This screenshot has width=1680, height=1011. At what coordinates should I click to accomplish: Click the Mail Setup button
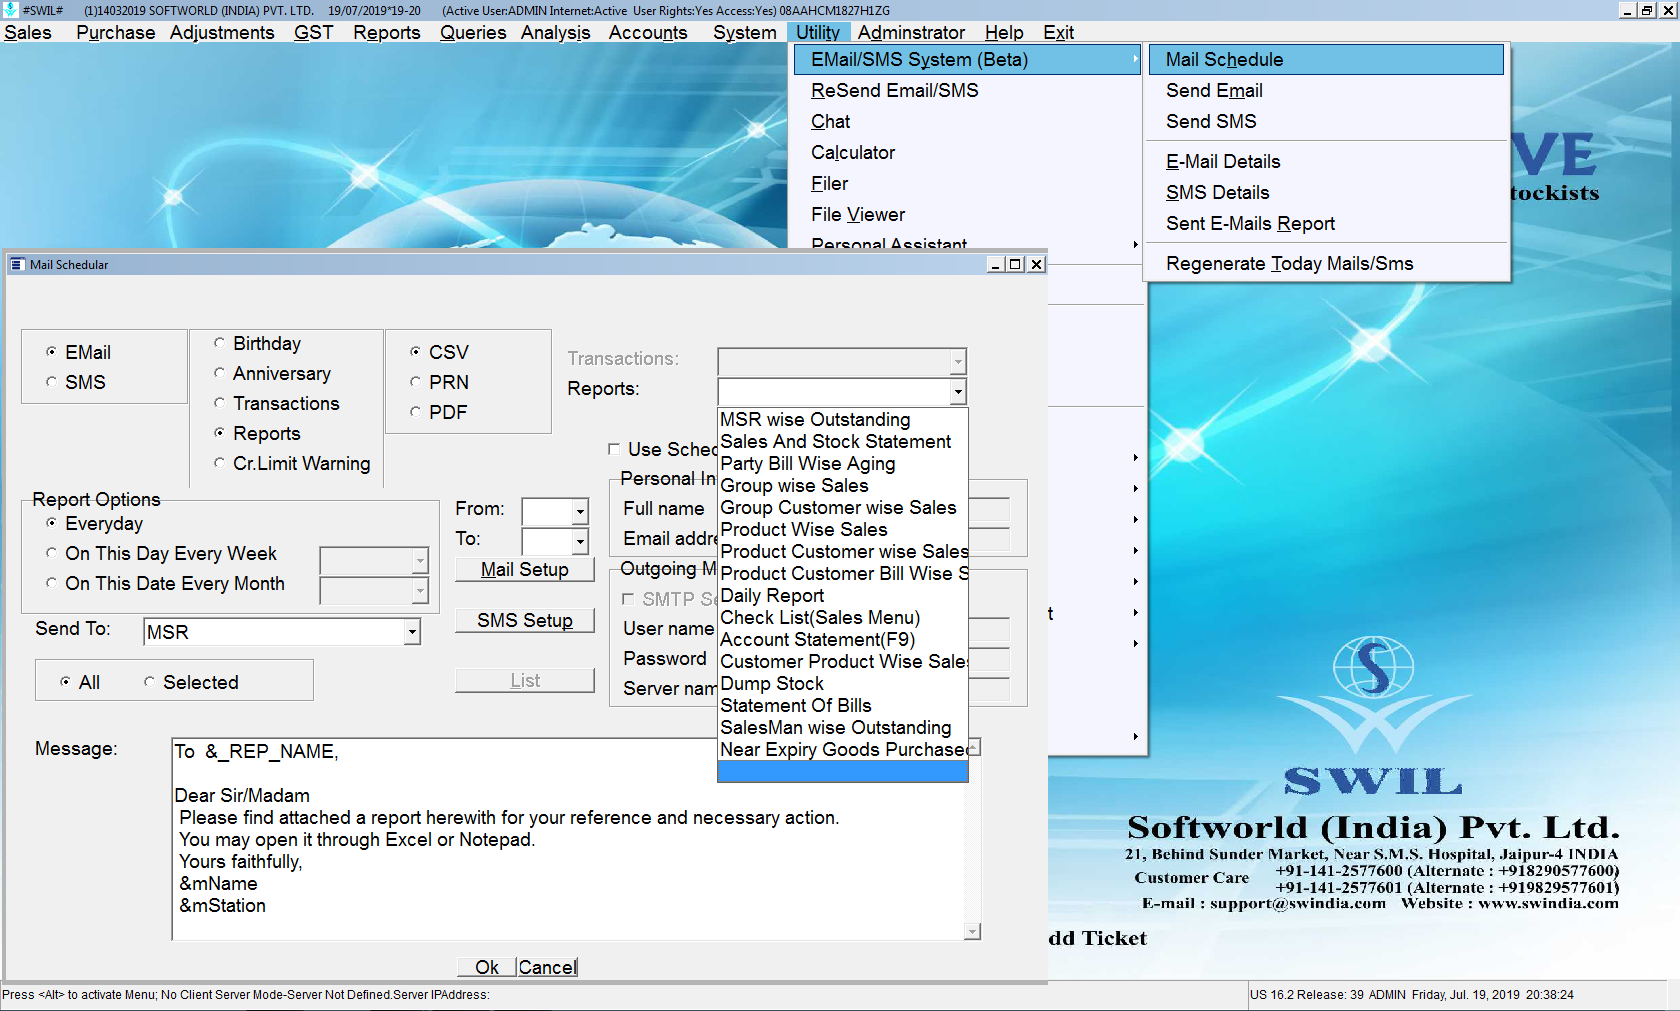pyautogui.click(x=525, y=569)
